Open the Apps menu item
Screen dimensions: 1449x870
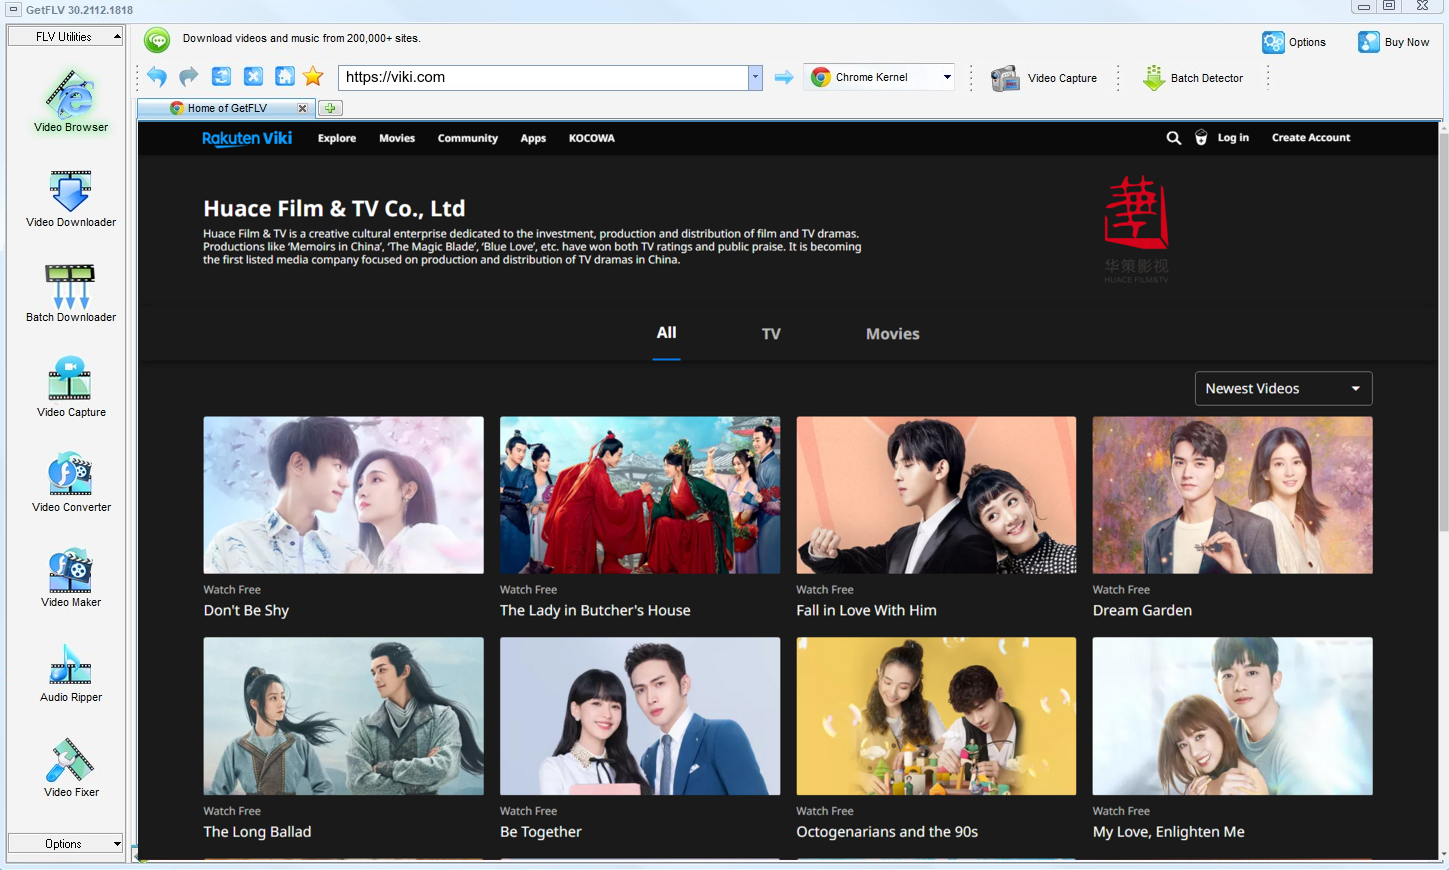[x=533, y=138]
